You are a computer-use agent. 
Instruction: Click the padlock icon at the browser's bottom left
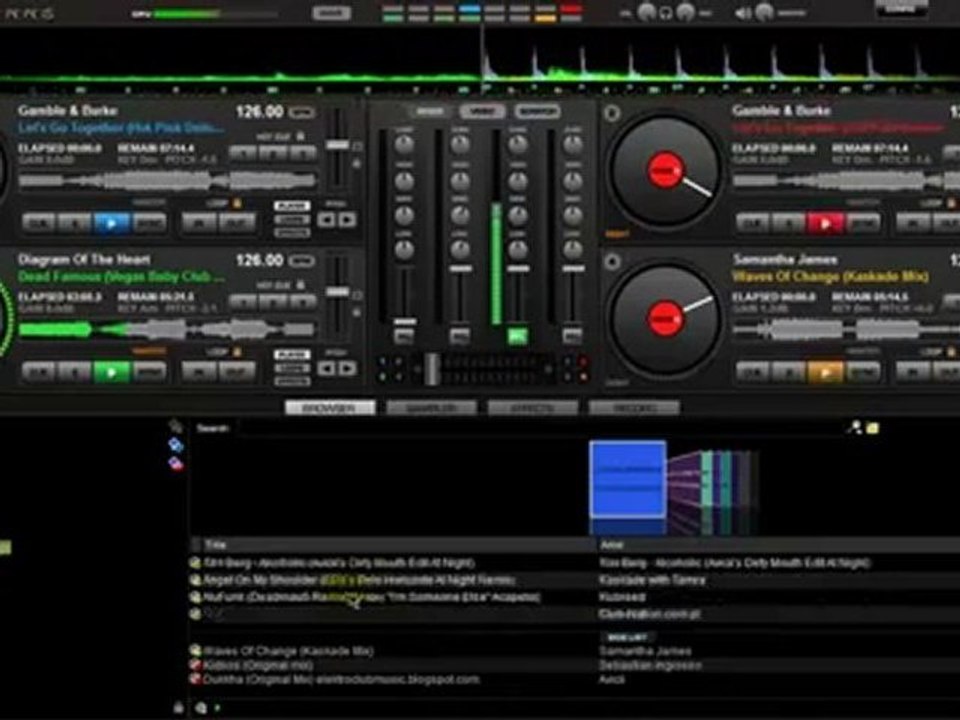click(x=178, y=708)
